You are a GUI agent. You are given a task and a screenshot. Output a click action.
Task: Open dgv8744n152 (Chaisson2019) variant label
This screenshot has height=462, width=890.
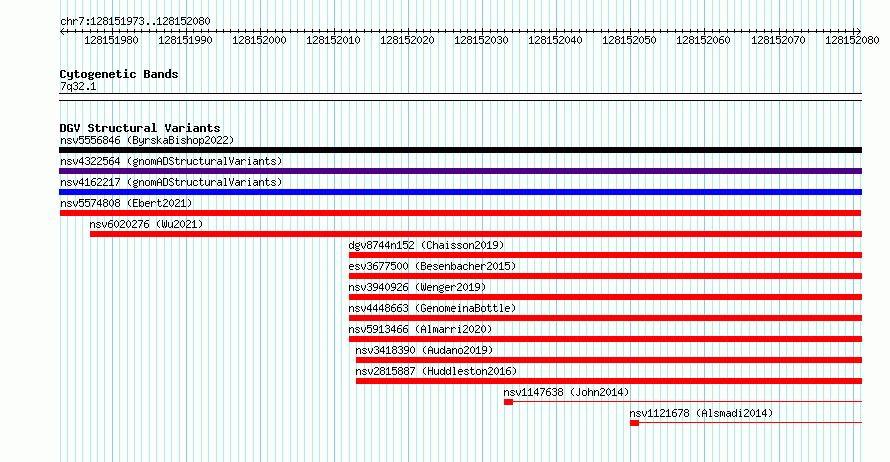point(426,245)
